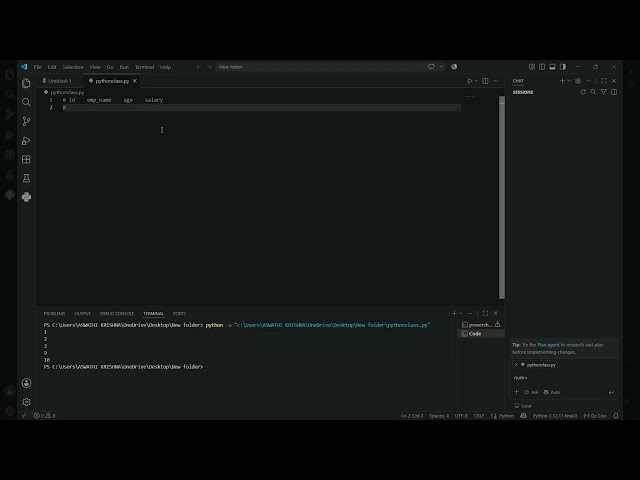The image size is (640, 480).
Task: Open the Testing flask view
Action: click(x=26, y=178)
